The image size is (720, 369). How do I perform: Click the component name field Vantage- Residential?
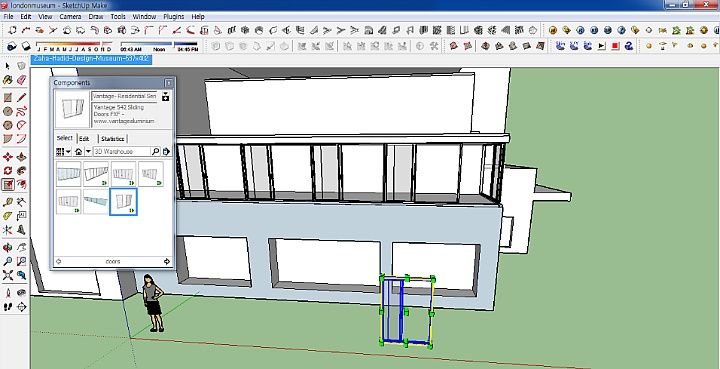125,96
